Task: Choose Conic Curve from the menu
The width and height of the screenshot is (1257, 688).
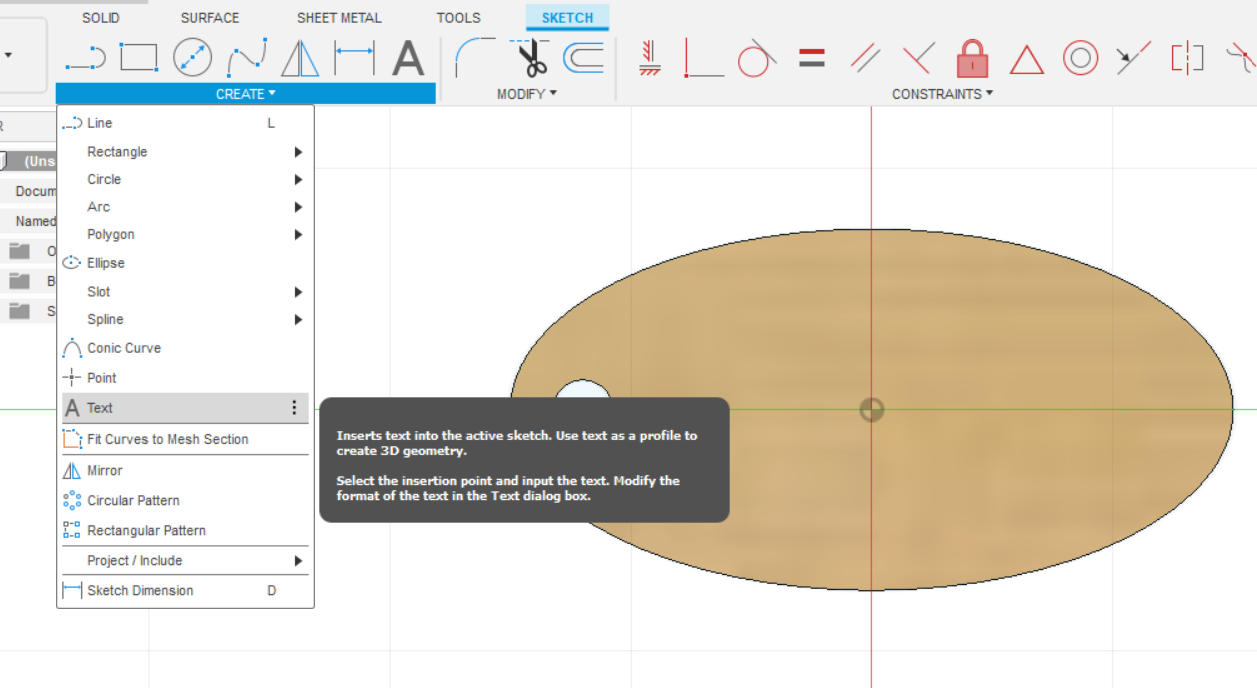Action: tap(185, 348)
